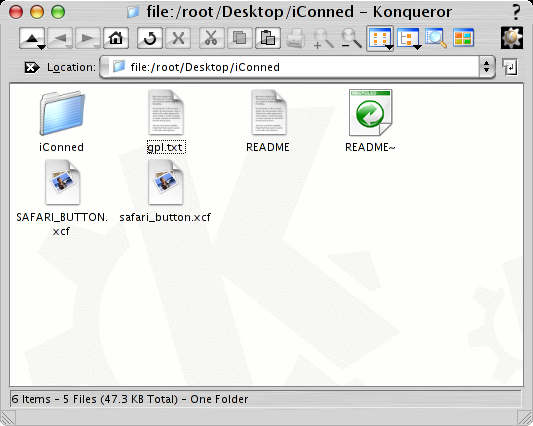Print the current view
533x426 pixels.
click(x=295, y=38)
